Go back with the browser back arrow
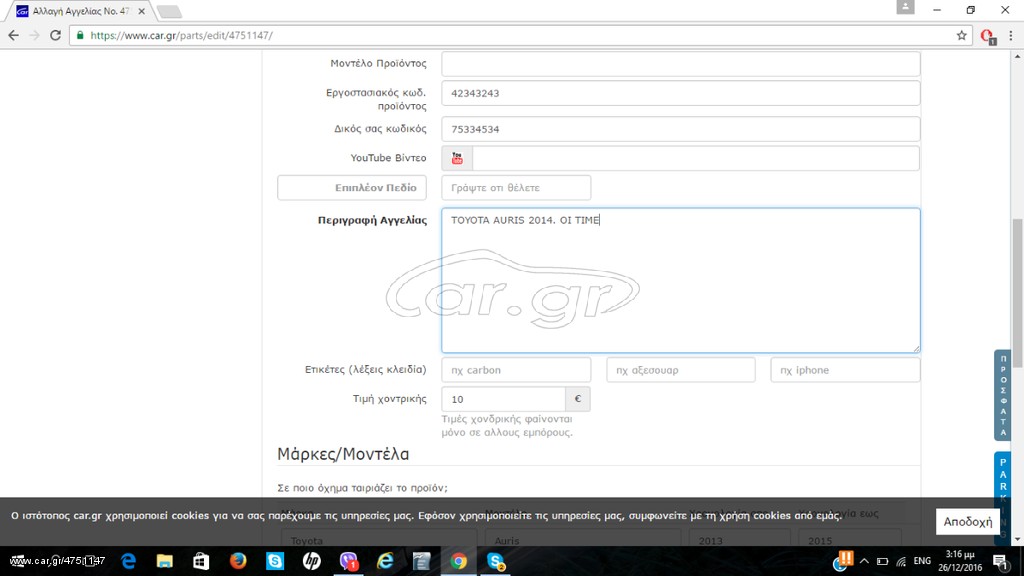This screenshot has width=1024, height=576. tap(14, 35)
